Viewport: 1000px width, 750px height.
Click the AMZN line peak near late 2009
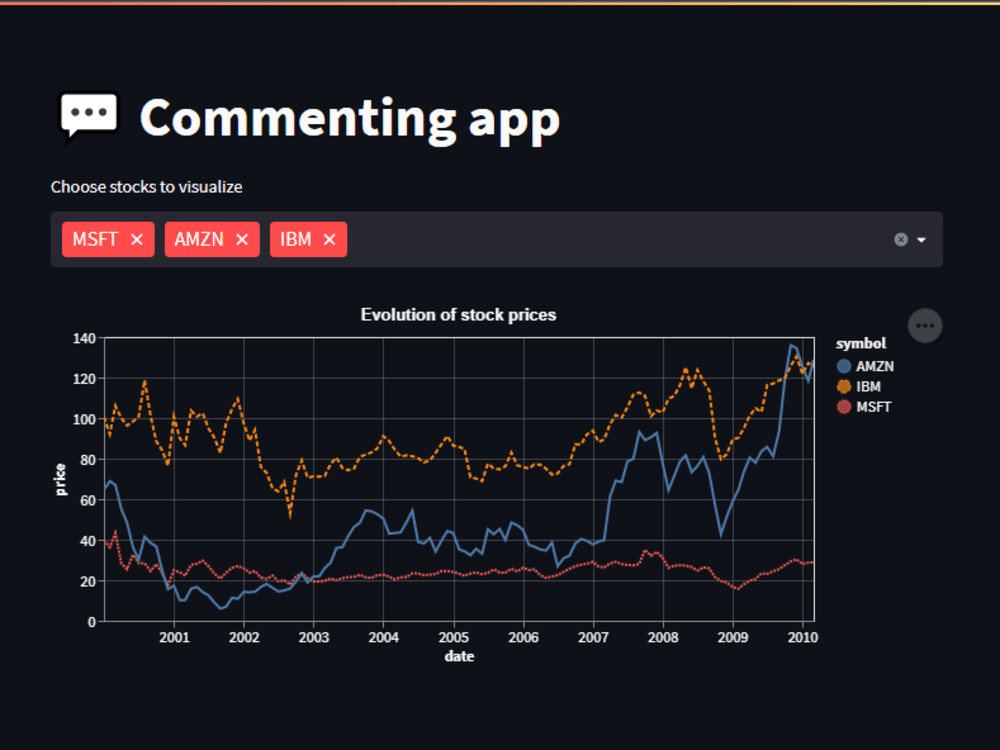pos(791,346)
